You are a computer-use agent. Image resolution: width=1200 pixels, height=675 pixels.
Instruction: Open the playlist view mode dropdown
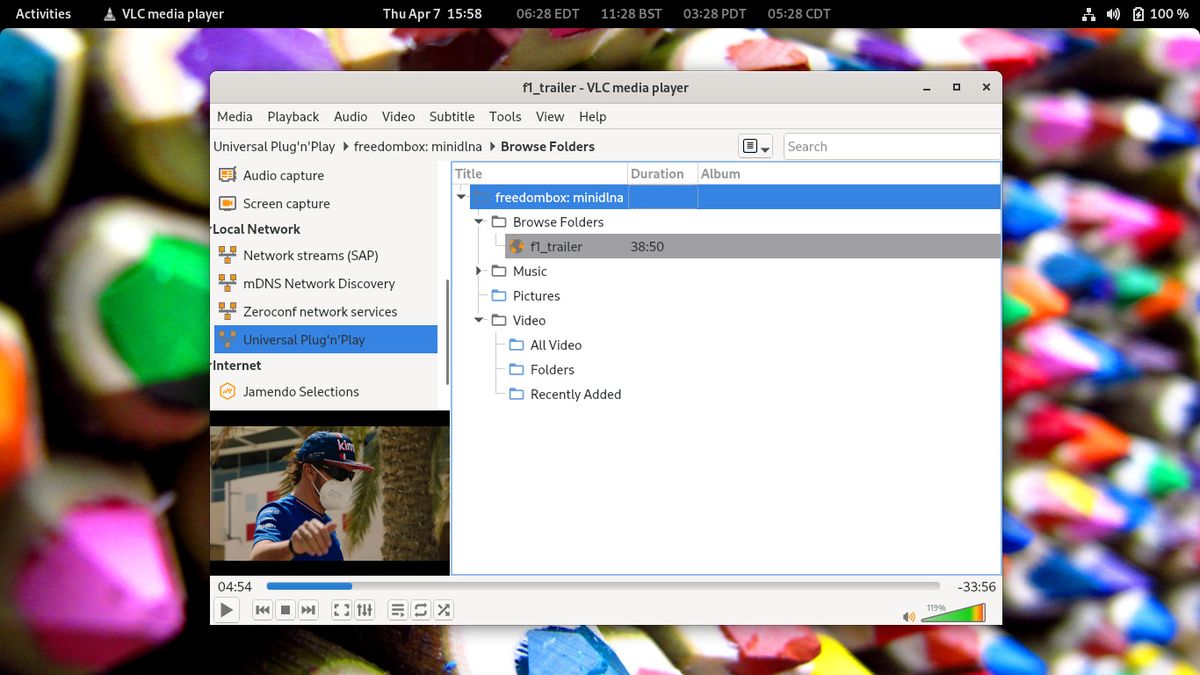[x=756, y=147]
